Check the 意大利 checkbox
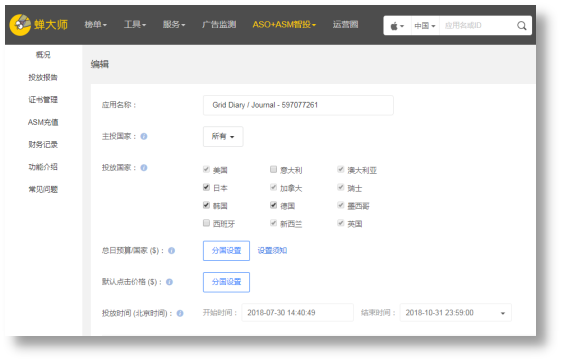 (x=273, y=169)
